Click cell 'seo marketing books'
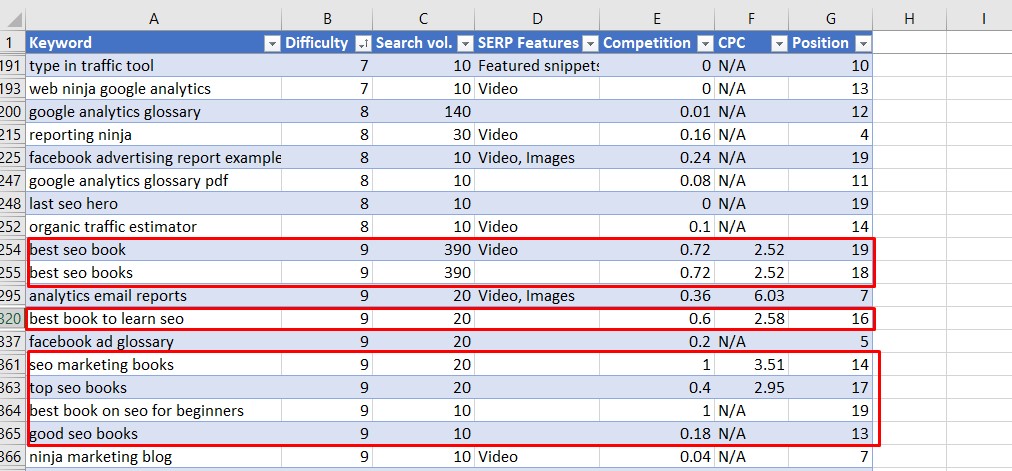Viewport: 1012px width, 471px height. pos(154,365)
